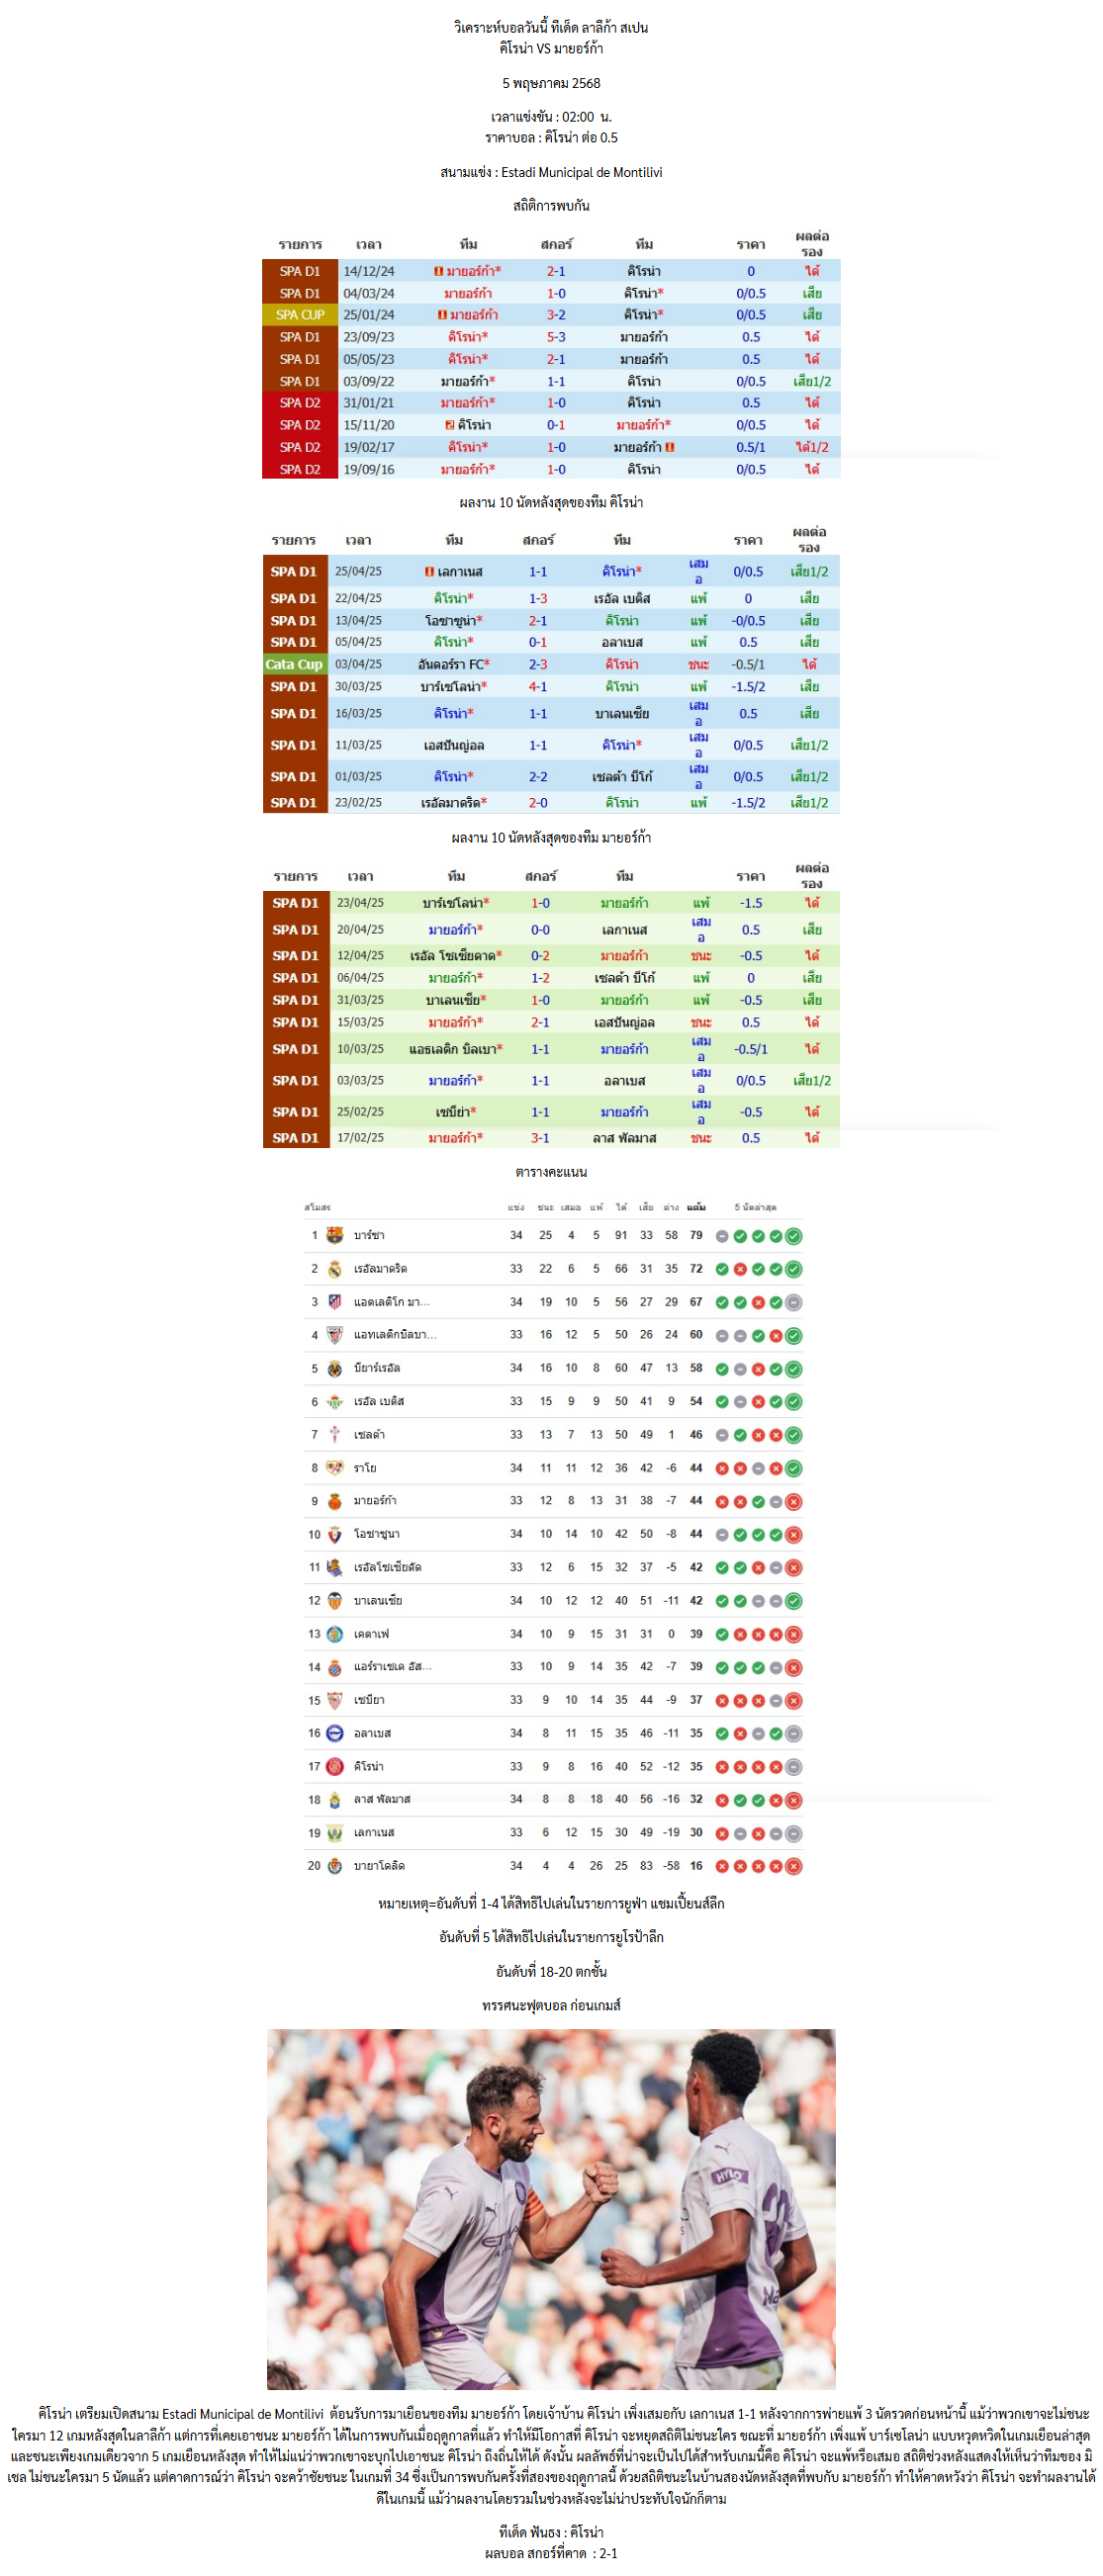
Task: Click the date 23/02/25 in Girona results
Action: tap(358, 803)
